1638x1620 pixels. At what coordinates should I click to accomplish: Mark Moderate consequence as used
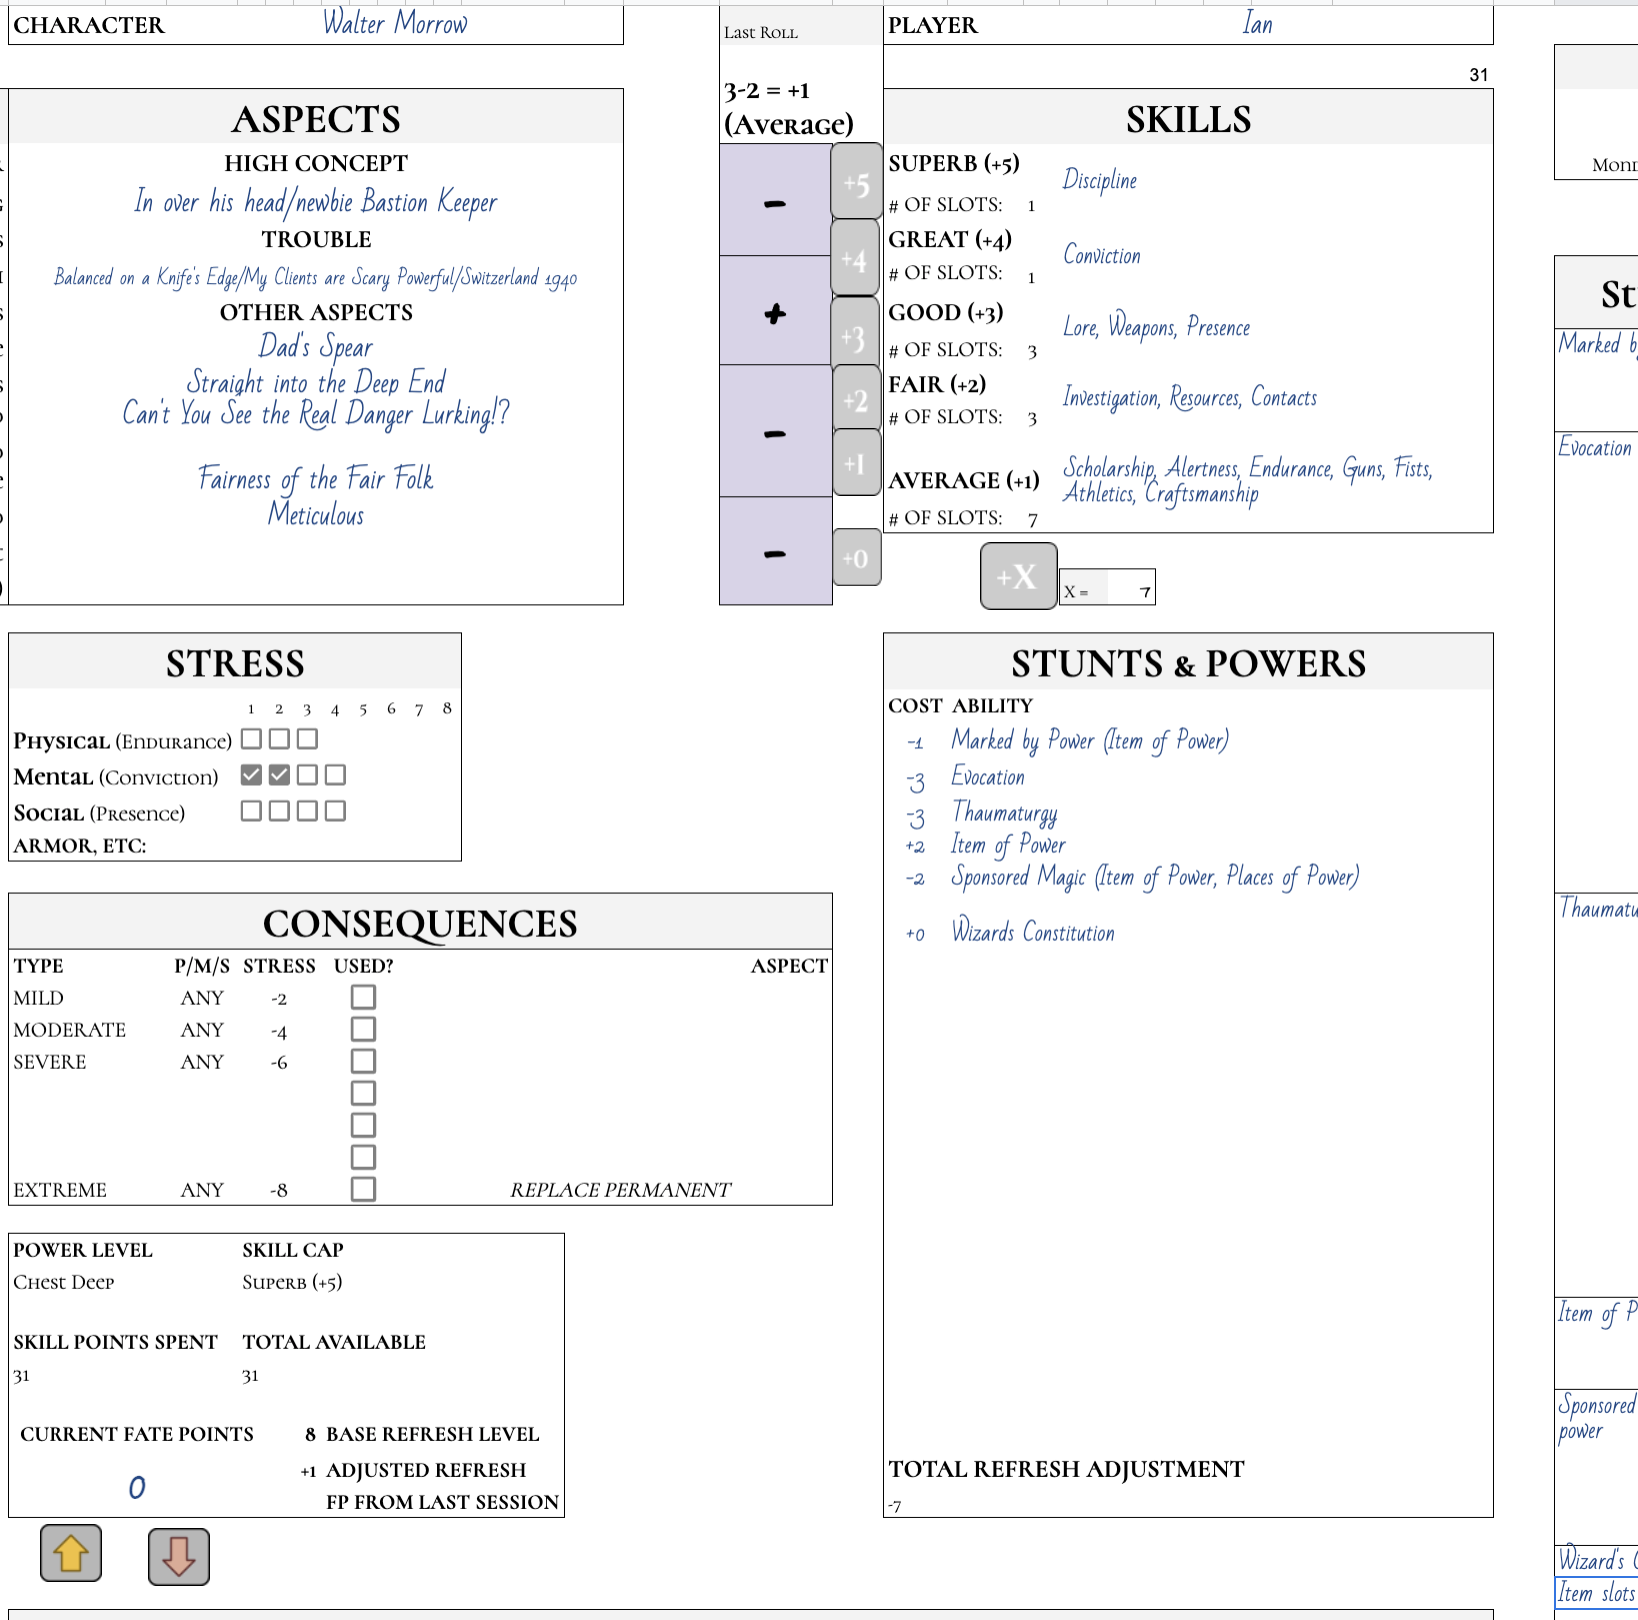click(x=363, y=1029)
